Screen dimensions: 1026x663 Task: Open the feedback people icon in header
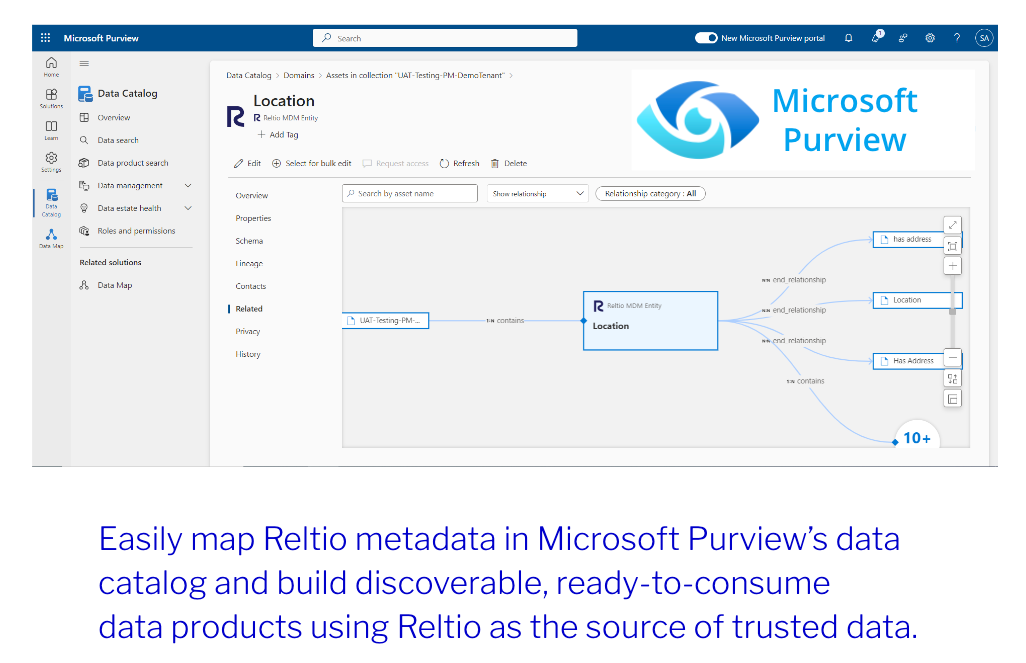(903, 38)
